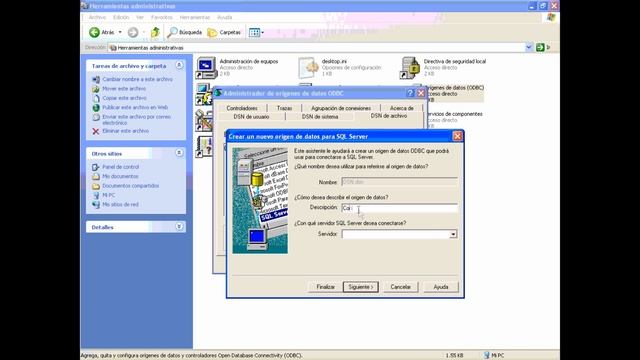Image resolution: width=640 pixels, height=360 pixels.
Task: Click the Descripción input field
Action: tap(399, 208)
